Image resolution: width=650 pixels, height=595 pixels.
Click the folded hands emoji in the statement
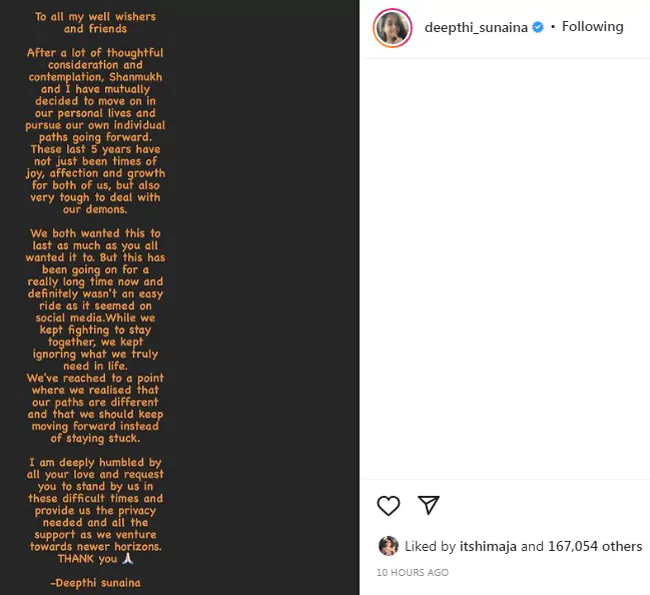click(127, 560)
